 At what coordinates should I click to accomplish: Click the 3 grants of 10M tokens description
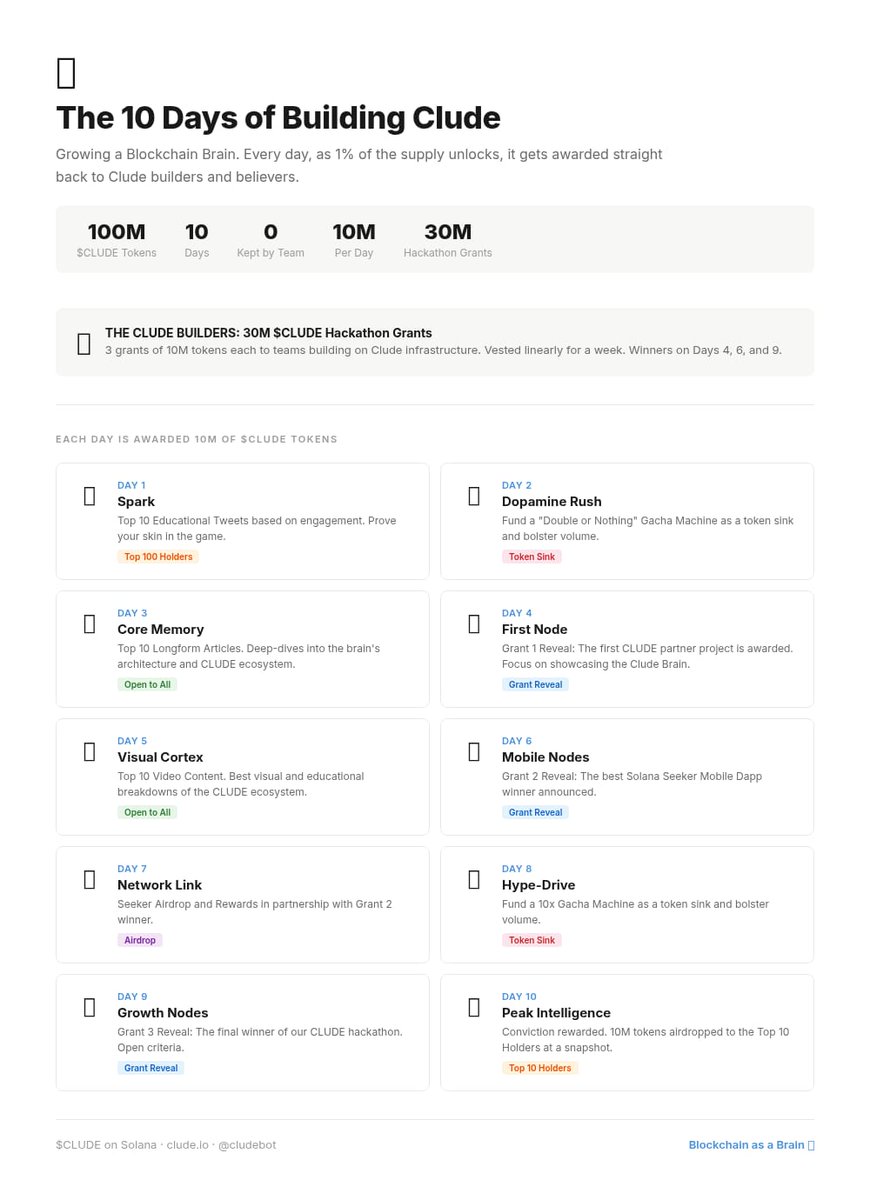[x=443, y=350]
